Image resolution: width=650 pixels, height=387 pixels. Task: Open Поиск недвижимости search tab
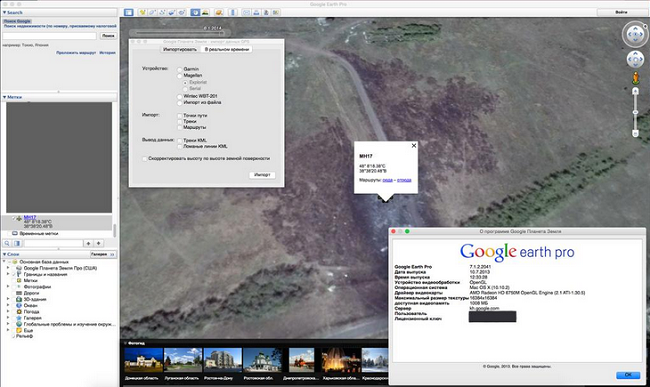point(60,26)
